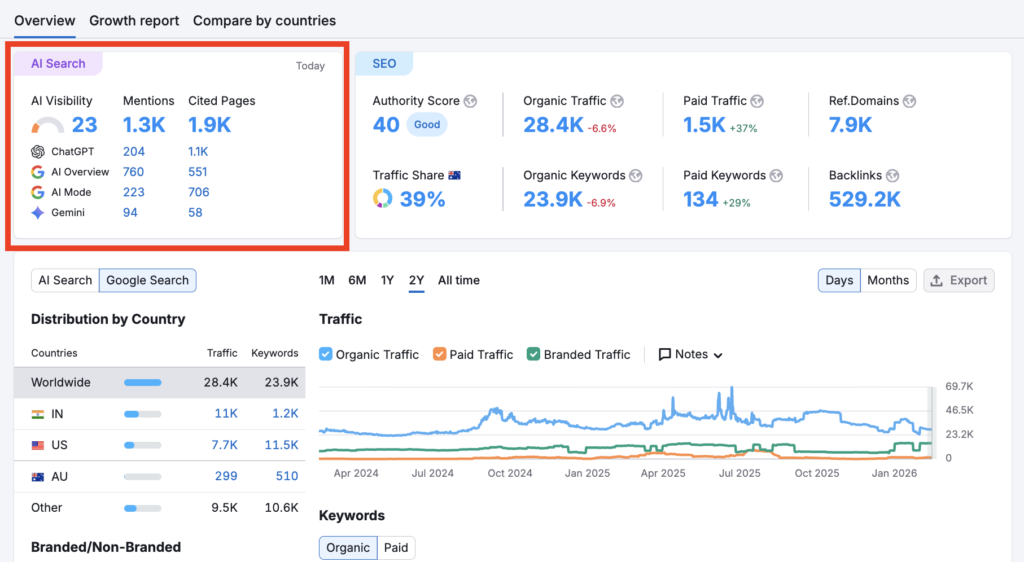Toggle the Paid Traffic checkbox
This screenshot has height=562, width=1024.
(x=439, y=354)
